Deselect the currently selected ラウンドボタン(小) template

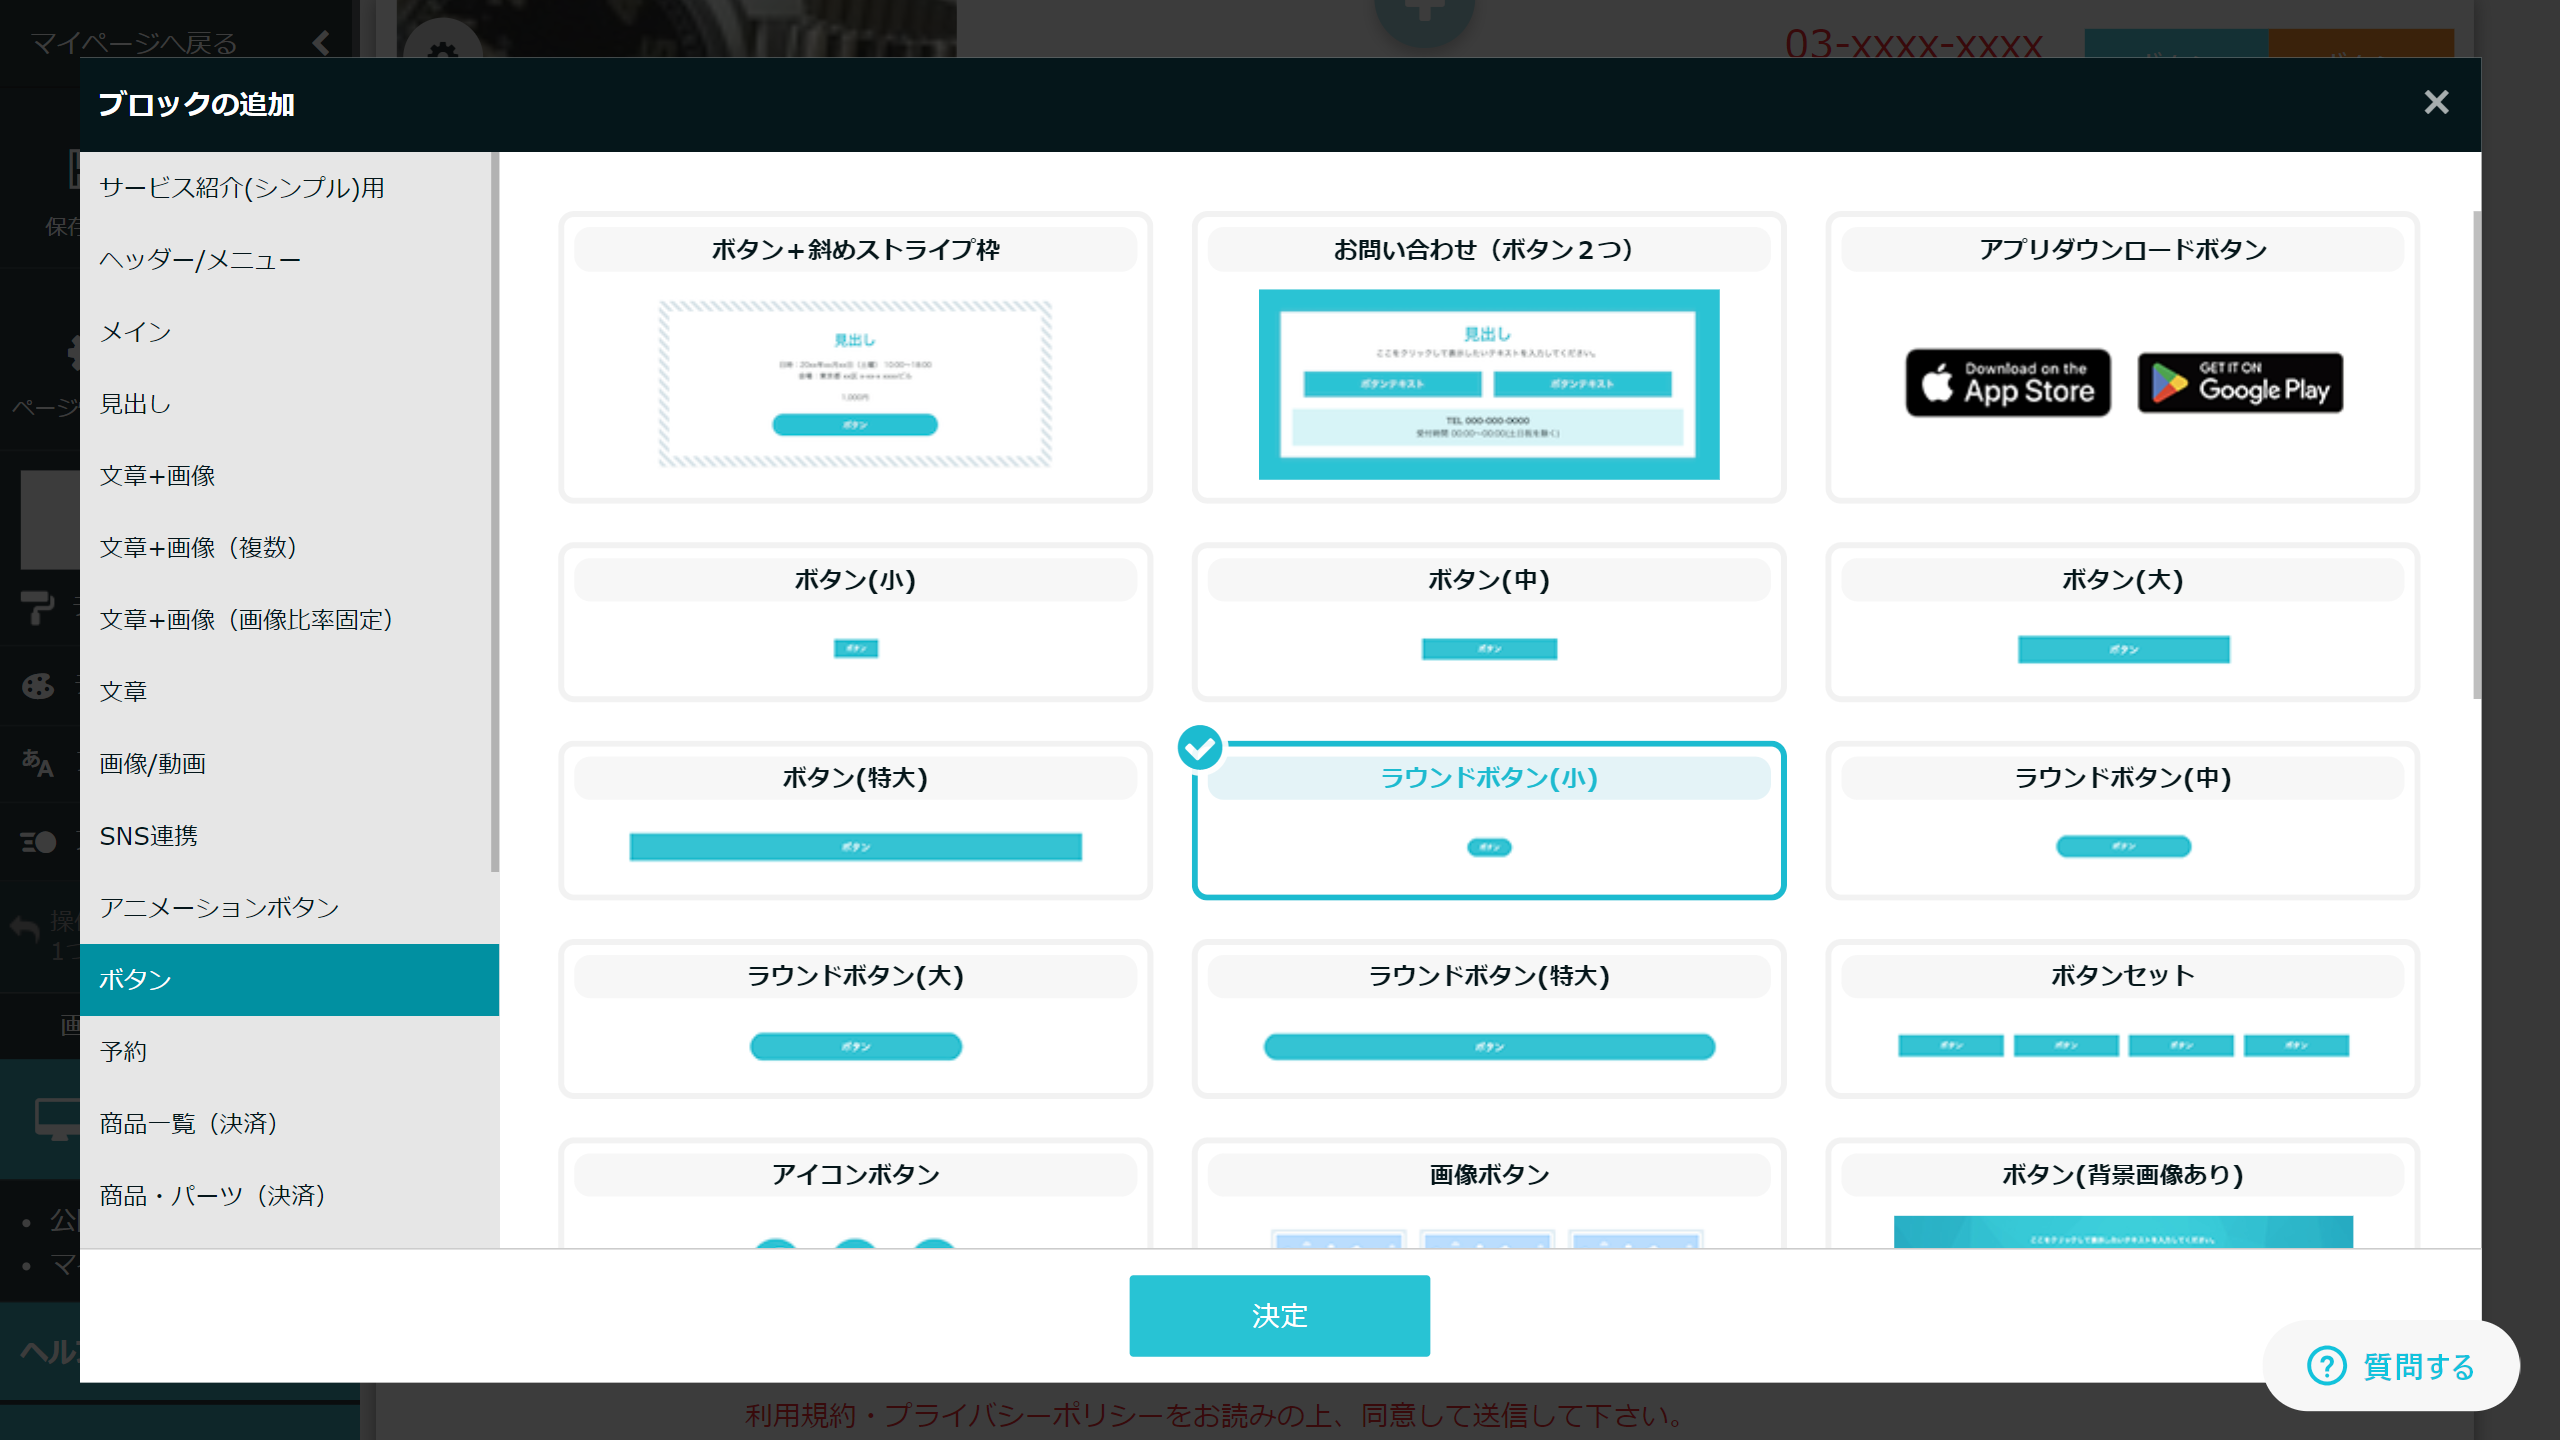[x=1488, y=820]
